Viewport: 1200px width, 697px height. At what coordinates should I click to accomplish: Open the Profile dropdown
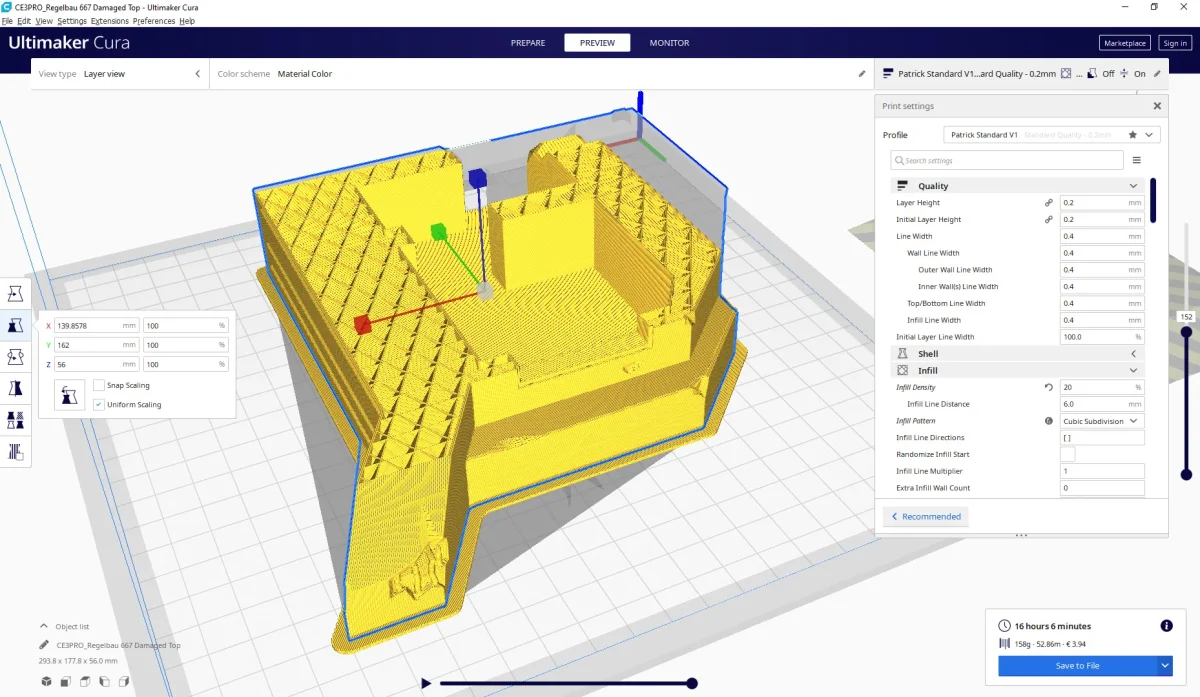pos(1052,134)
